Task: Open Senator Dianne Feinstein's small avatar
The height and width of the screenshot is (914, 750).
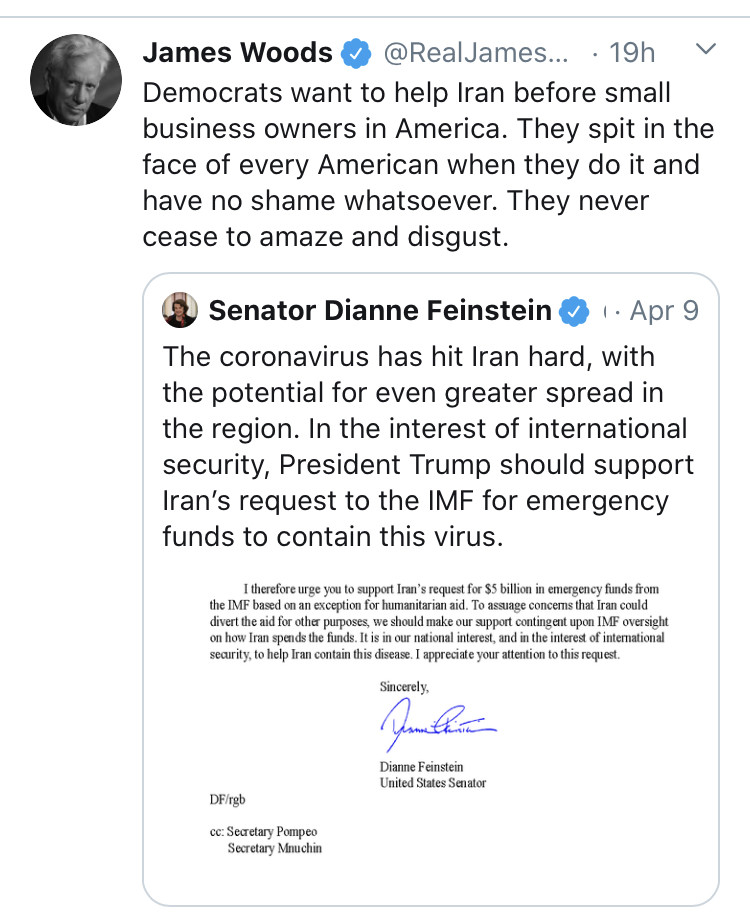Action: click(180, 311)
